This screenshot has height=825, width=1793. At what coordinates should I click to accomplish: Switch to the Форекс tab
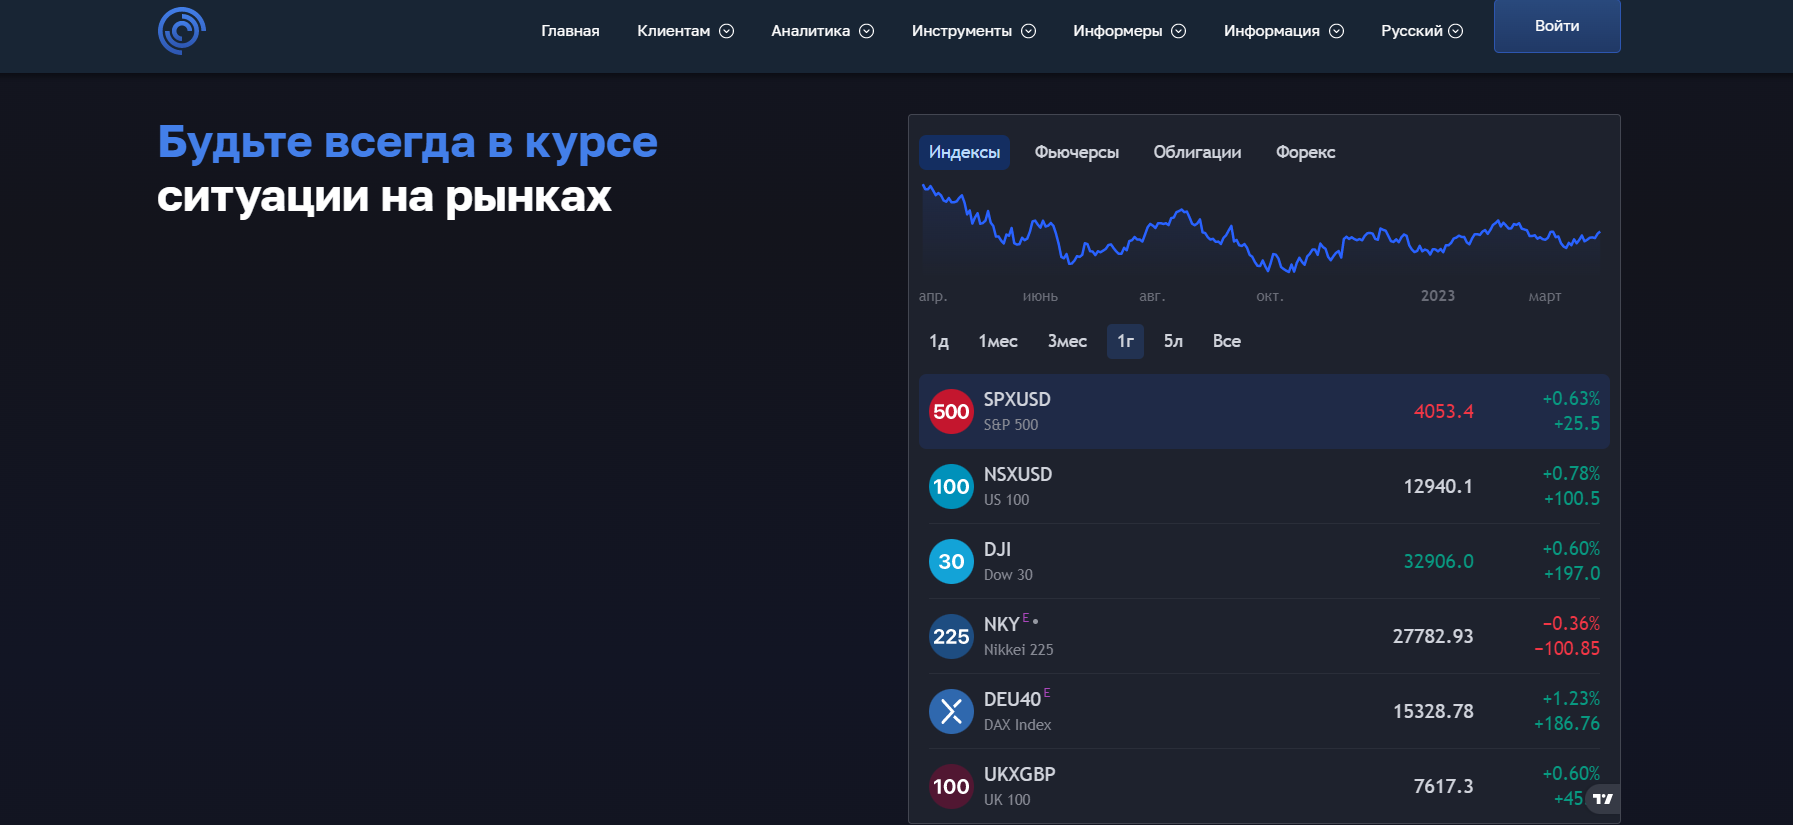coord(1305,152)
